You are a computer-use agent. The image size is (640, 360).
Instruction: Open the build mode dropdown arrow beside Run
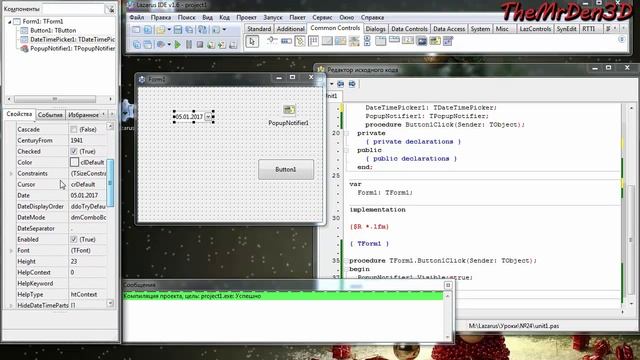click(x=169, y=44)
